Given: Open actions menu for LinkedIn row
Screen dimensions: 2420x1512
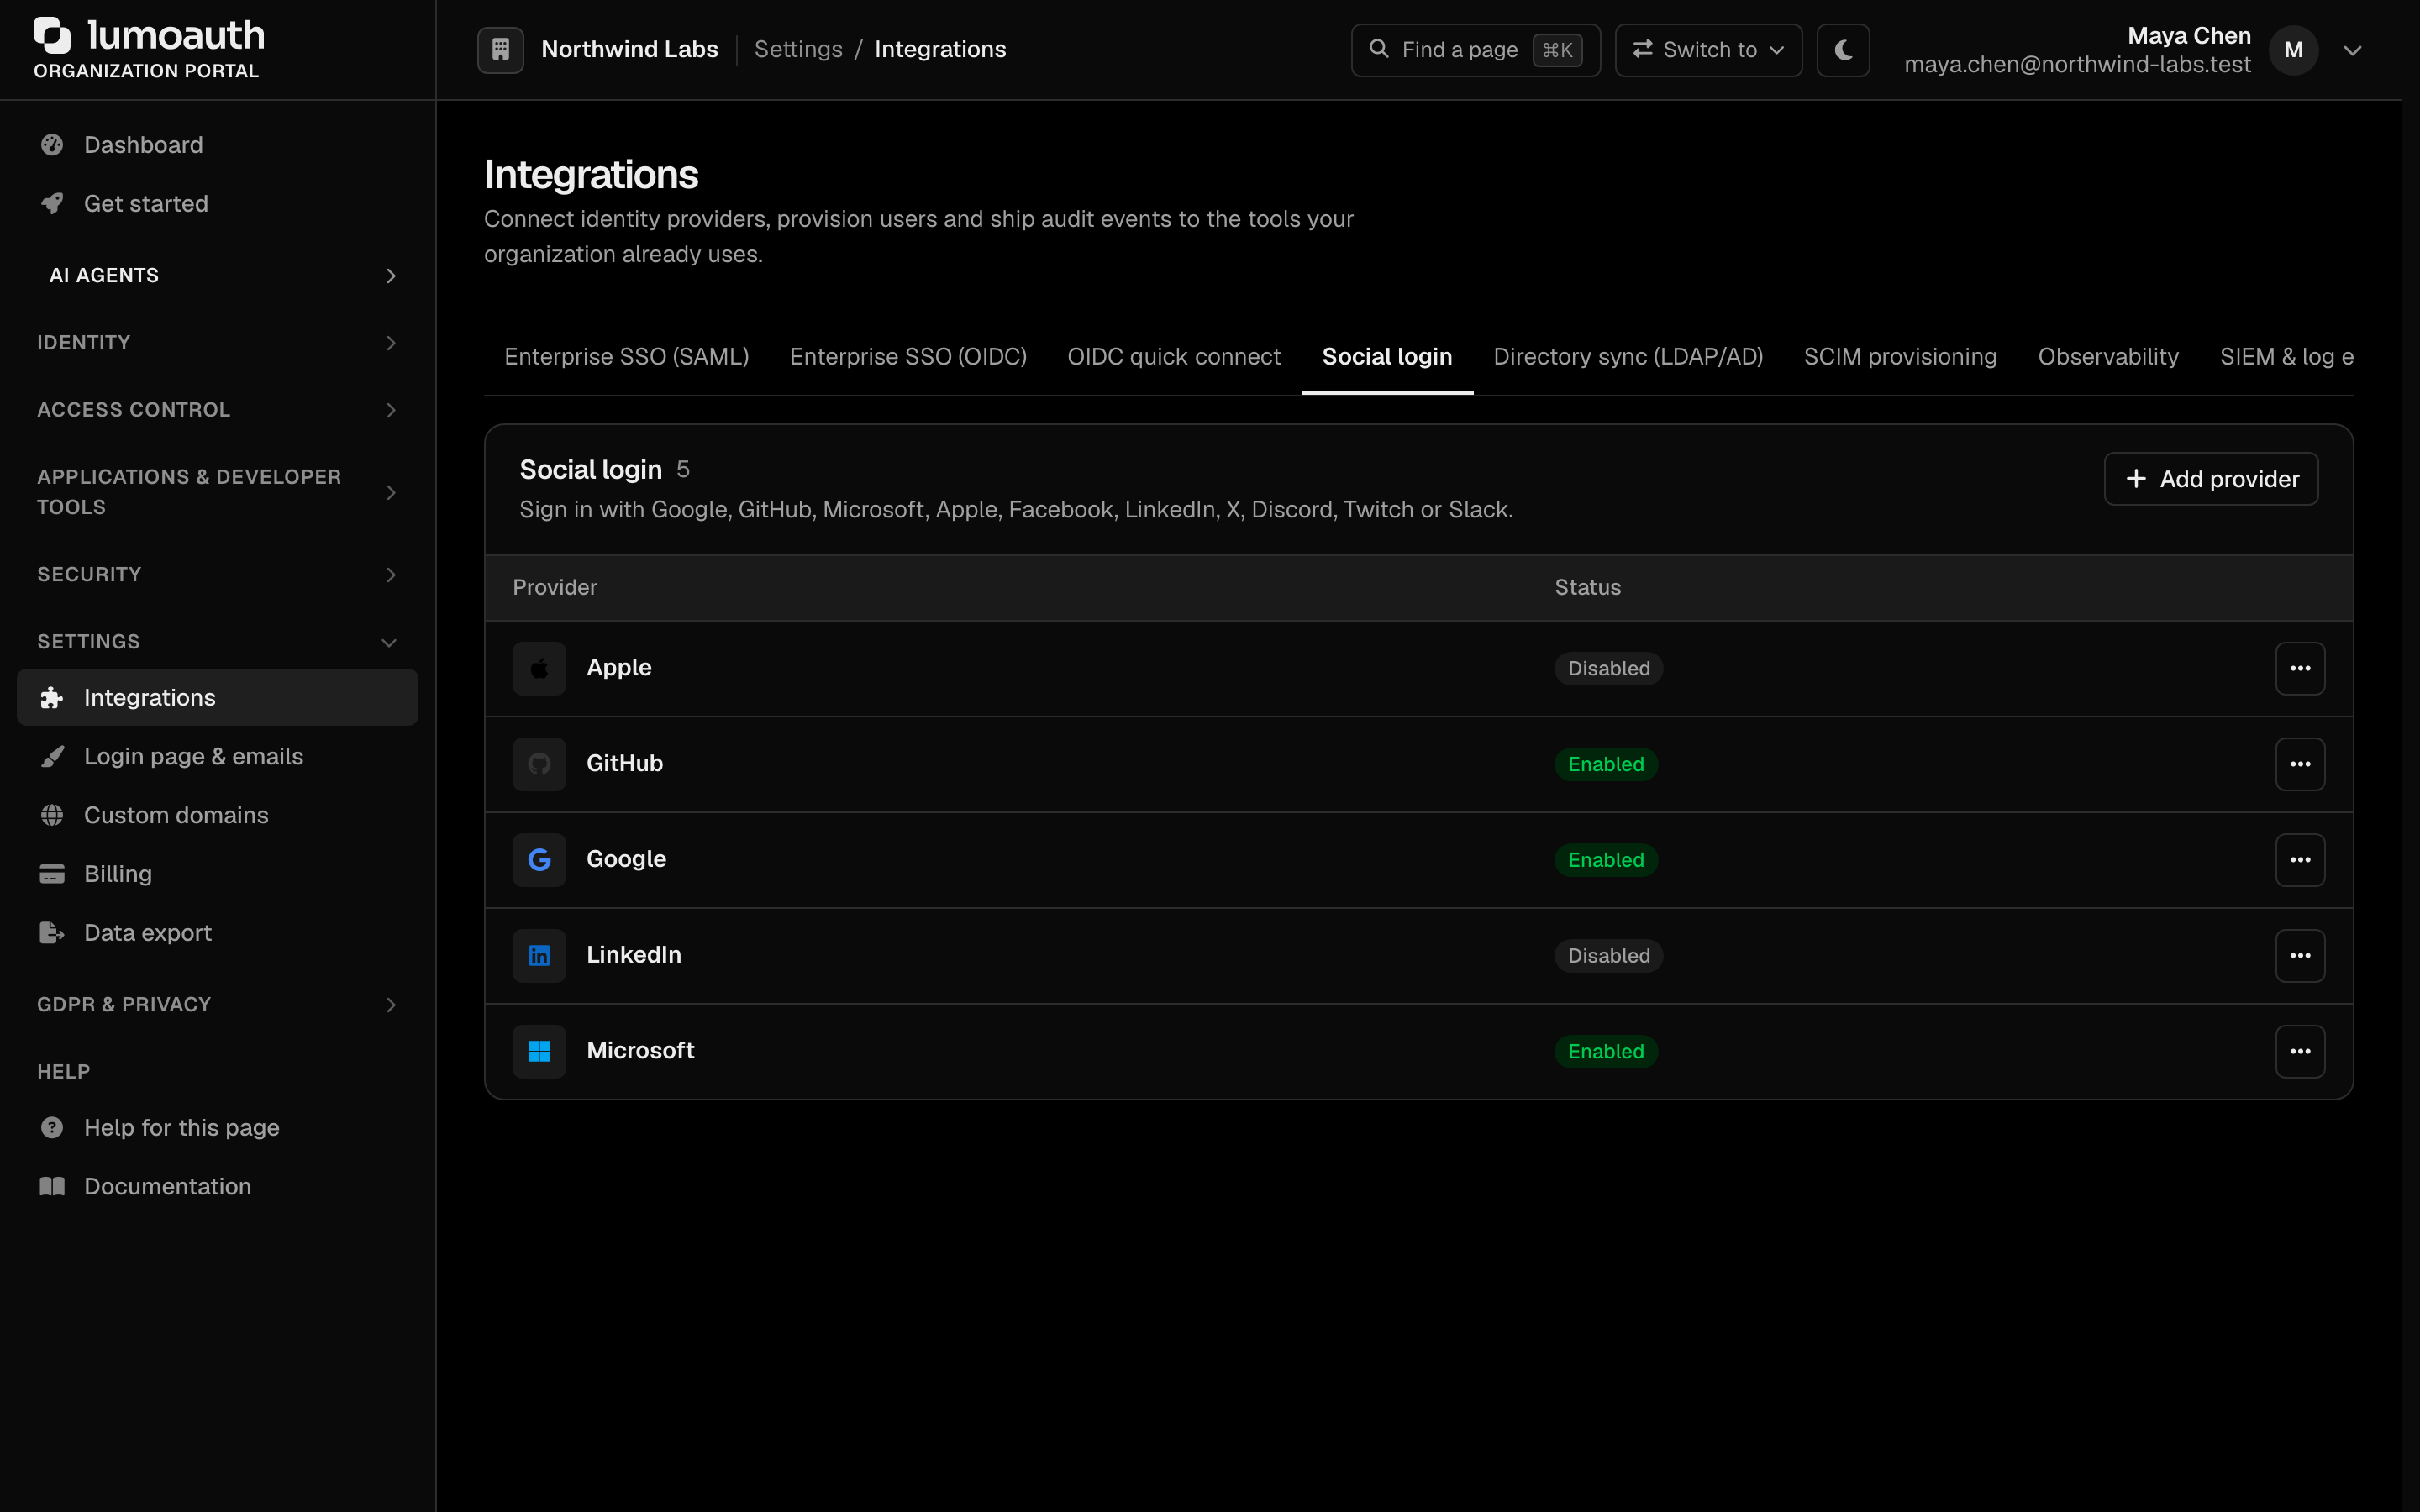Looking at the screenshot, I should [x=2300, y=956].
